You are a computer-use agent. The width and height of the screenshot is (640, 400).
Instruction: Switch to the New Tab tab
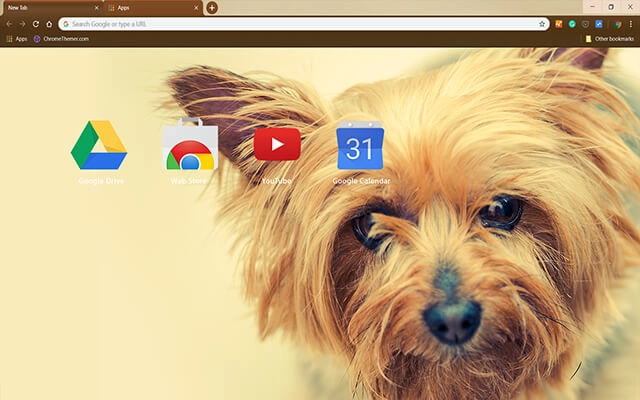[x=51, y=8]
